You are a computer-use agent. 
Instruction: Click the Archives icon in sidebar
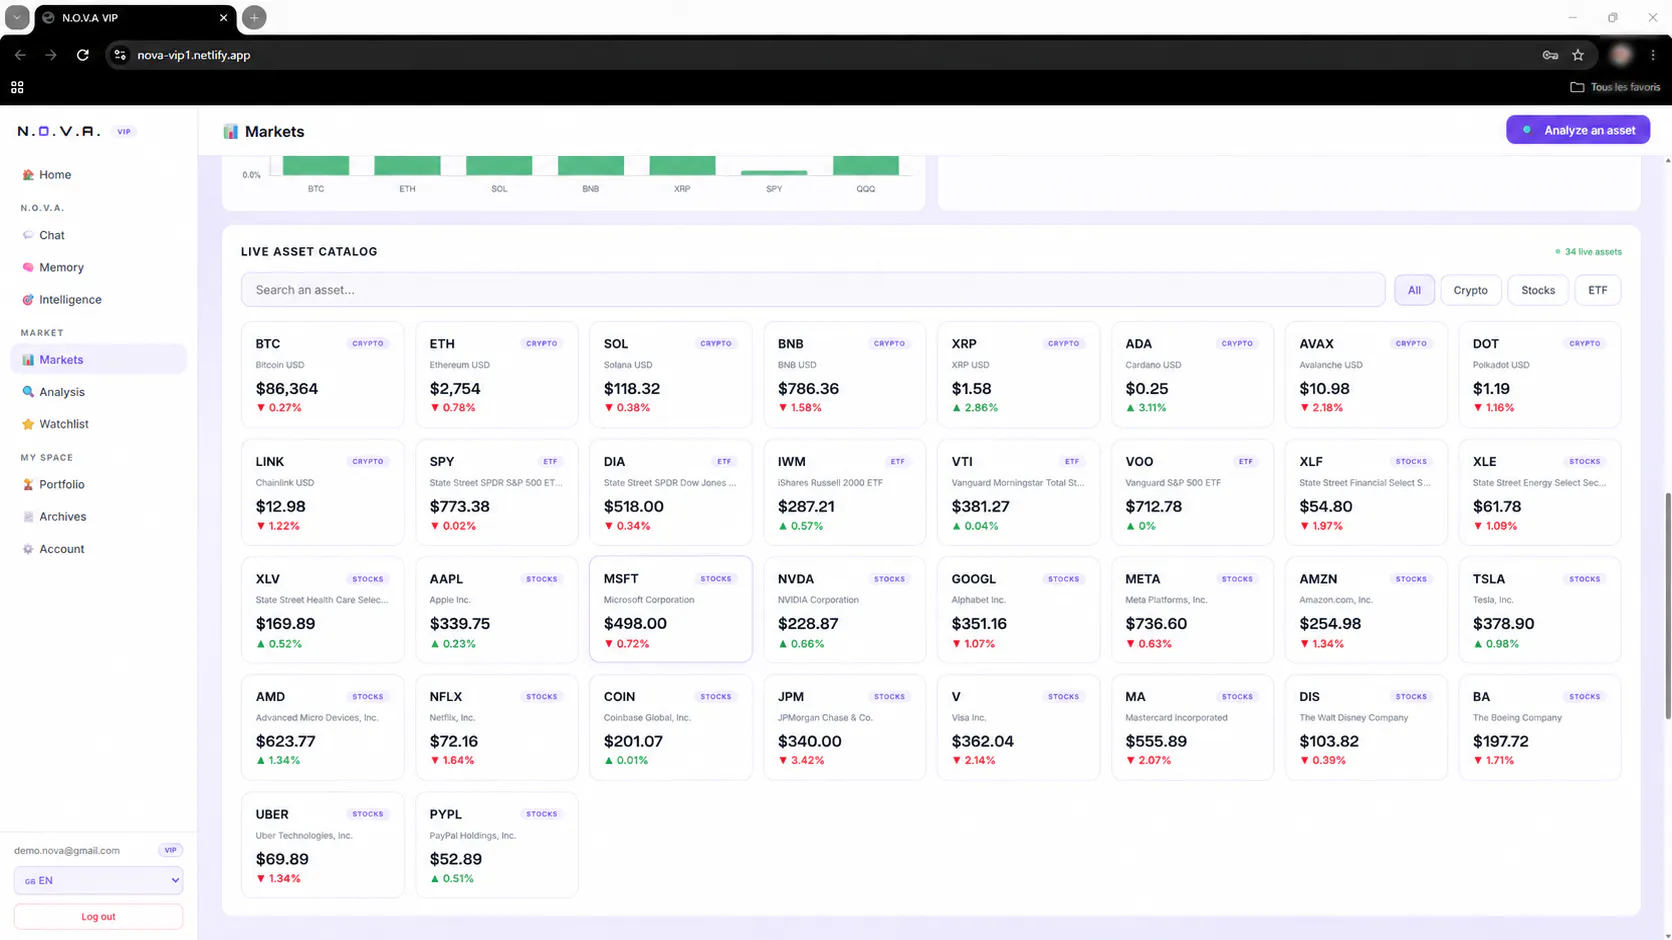(28, 517)
